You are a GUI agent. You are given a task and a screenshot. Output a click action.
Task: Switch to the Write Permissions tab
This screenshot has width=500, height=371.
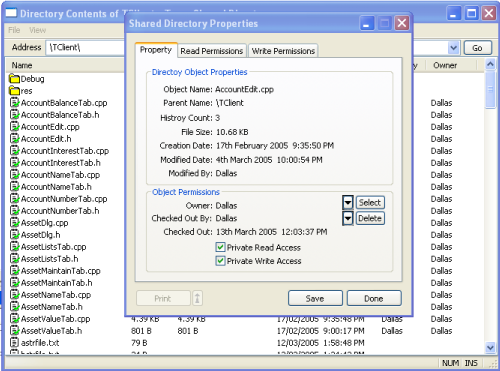283,51
